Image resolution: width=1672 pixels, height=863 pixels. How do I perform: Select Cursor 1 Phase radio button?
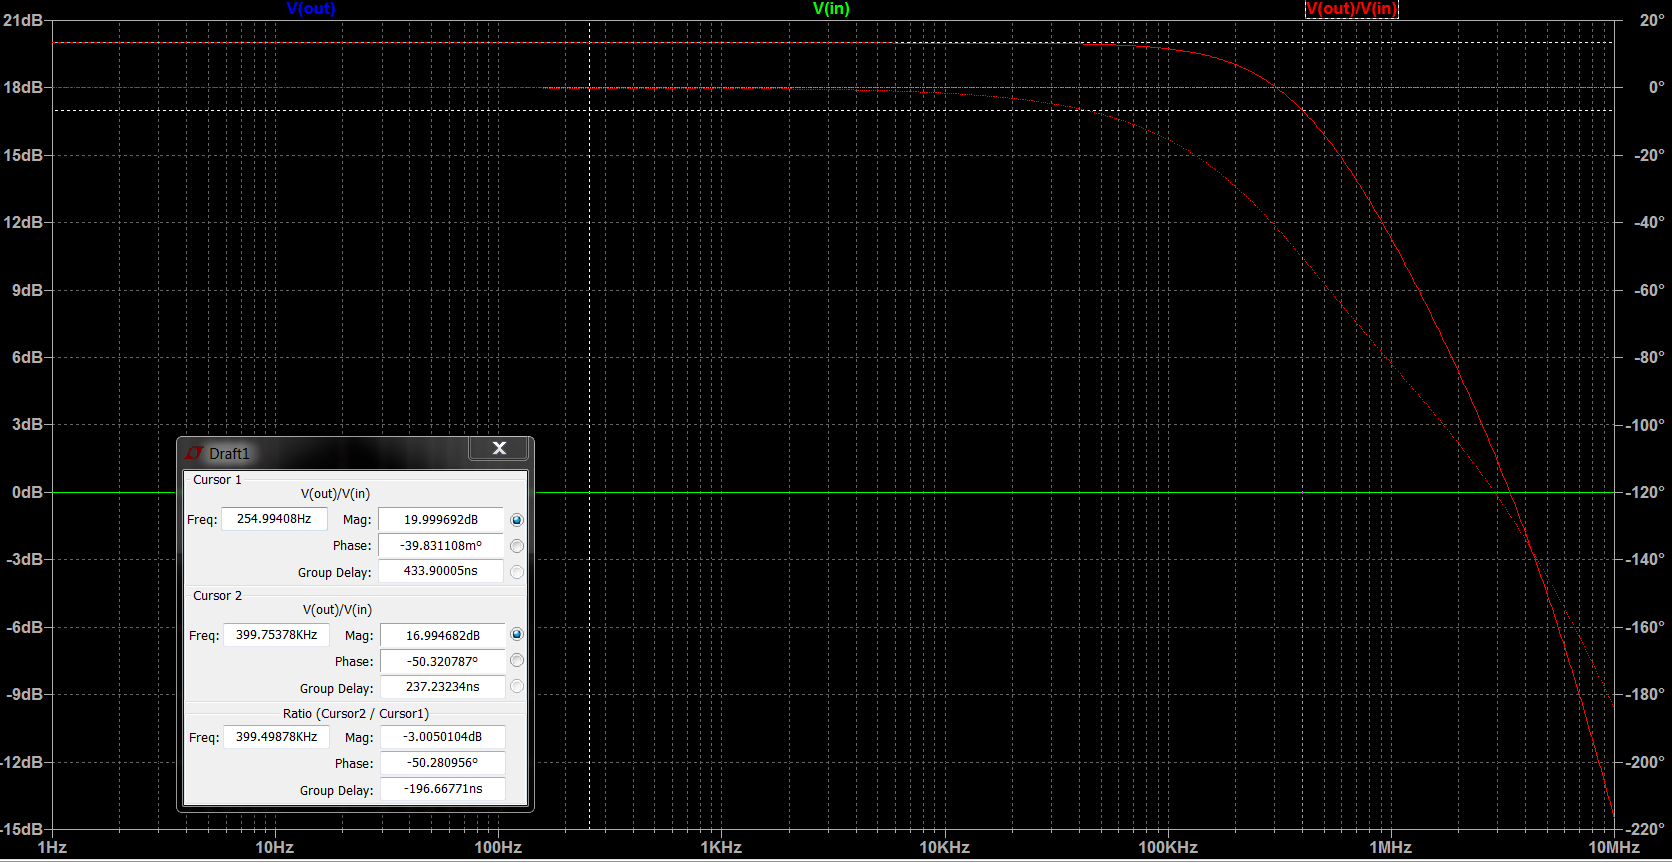[x=517, y=546]
